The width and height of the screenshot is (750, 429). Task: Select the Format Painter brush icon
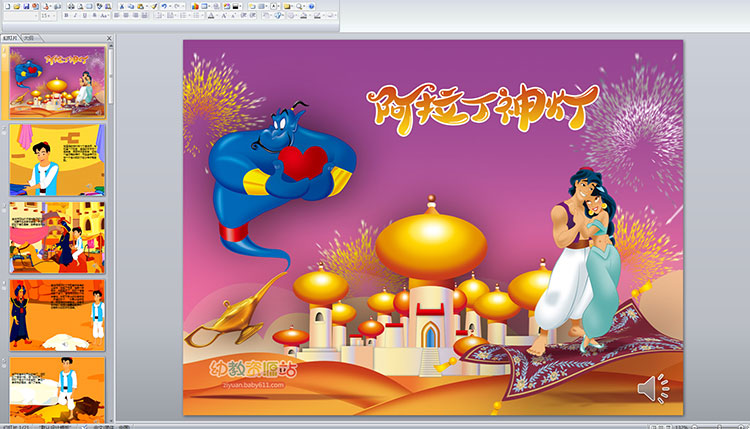point(154,6)
